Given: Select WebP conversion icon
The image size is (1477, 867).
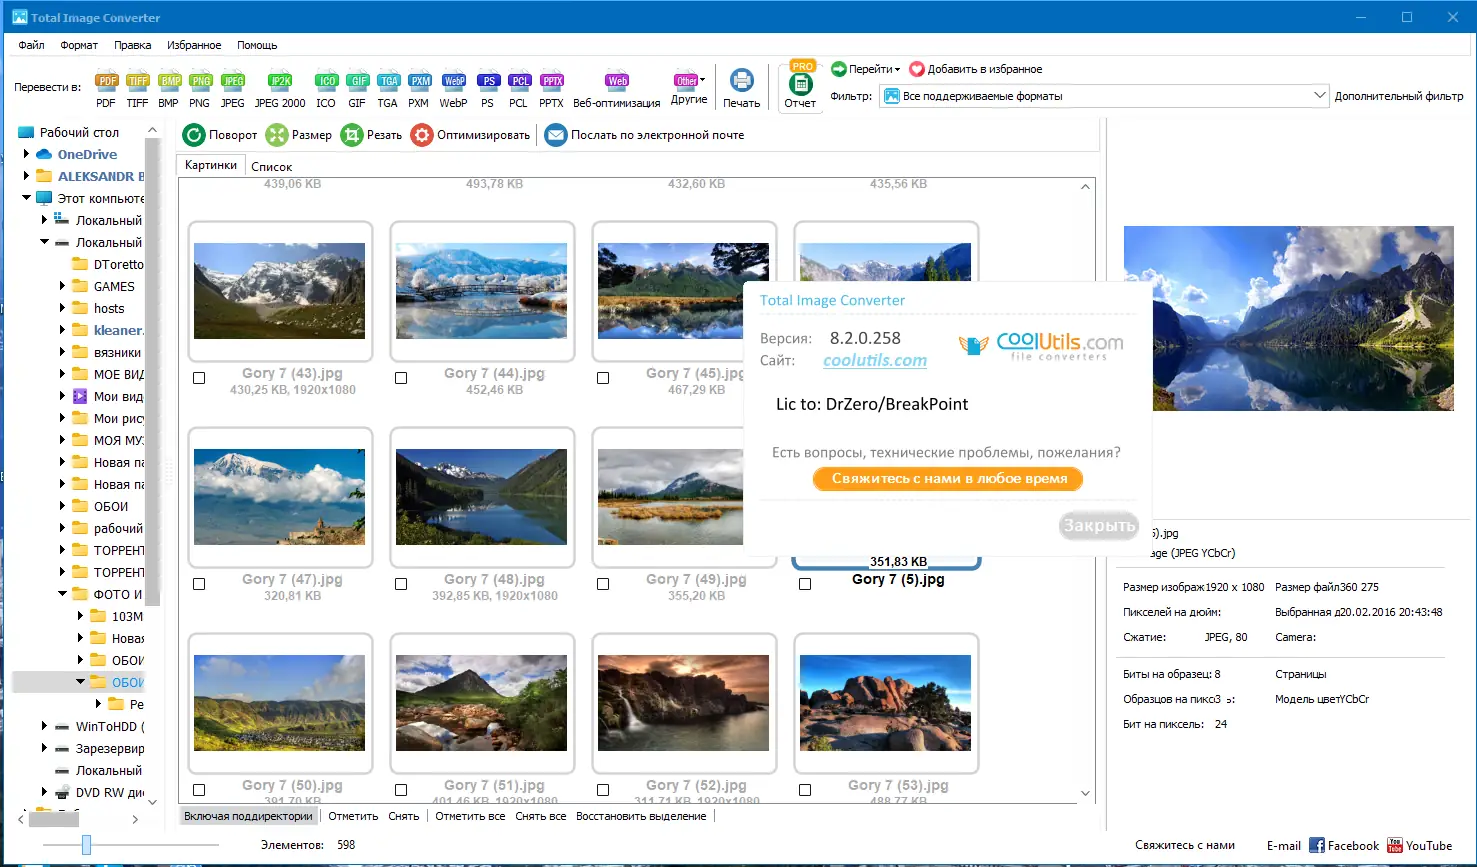Looking at the screenshot, I should tap(453, 88).
